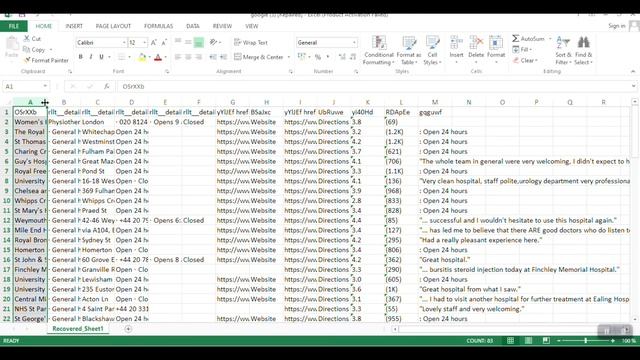The height and width of the screenshot is (360, 640).
Task: Switch to Page Layout view in status bar
Action: (528, 340)
